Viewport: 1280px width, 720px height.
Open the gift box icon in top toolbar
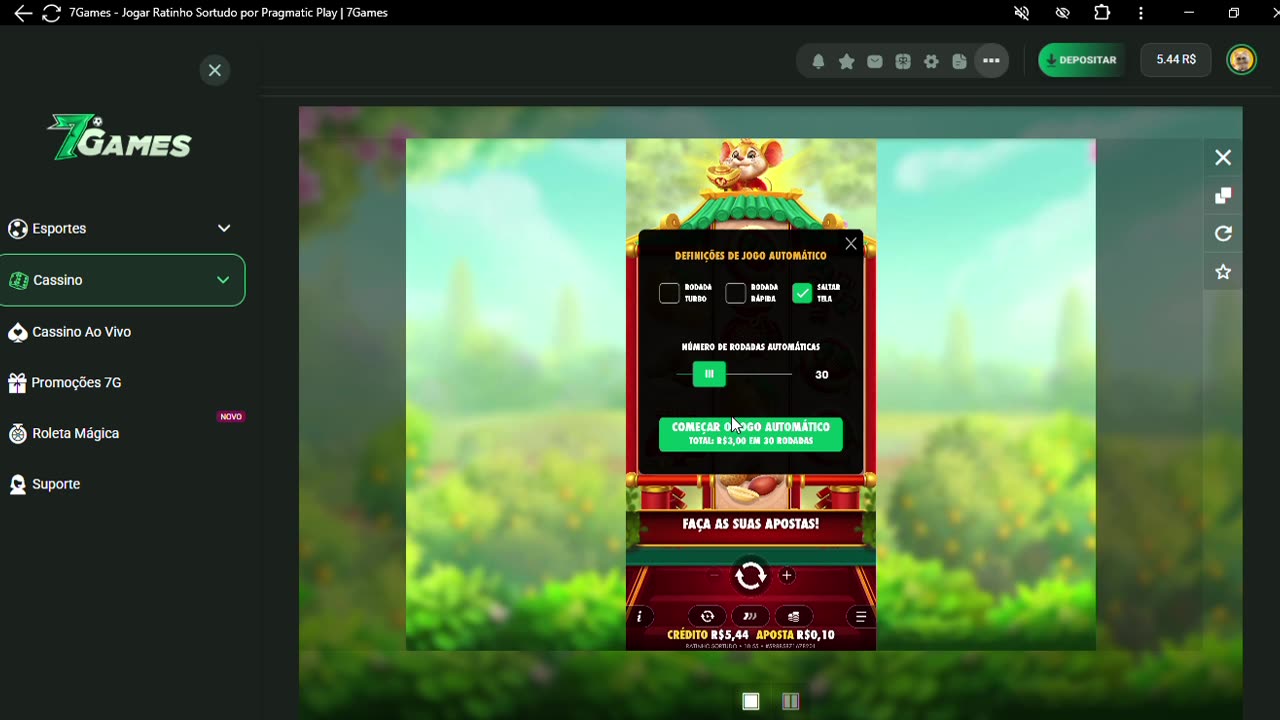(x=903, y=61)
